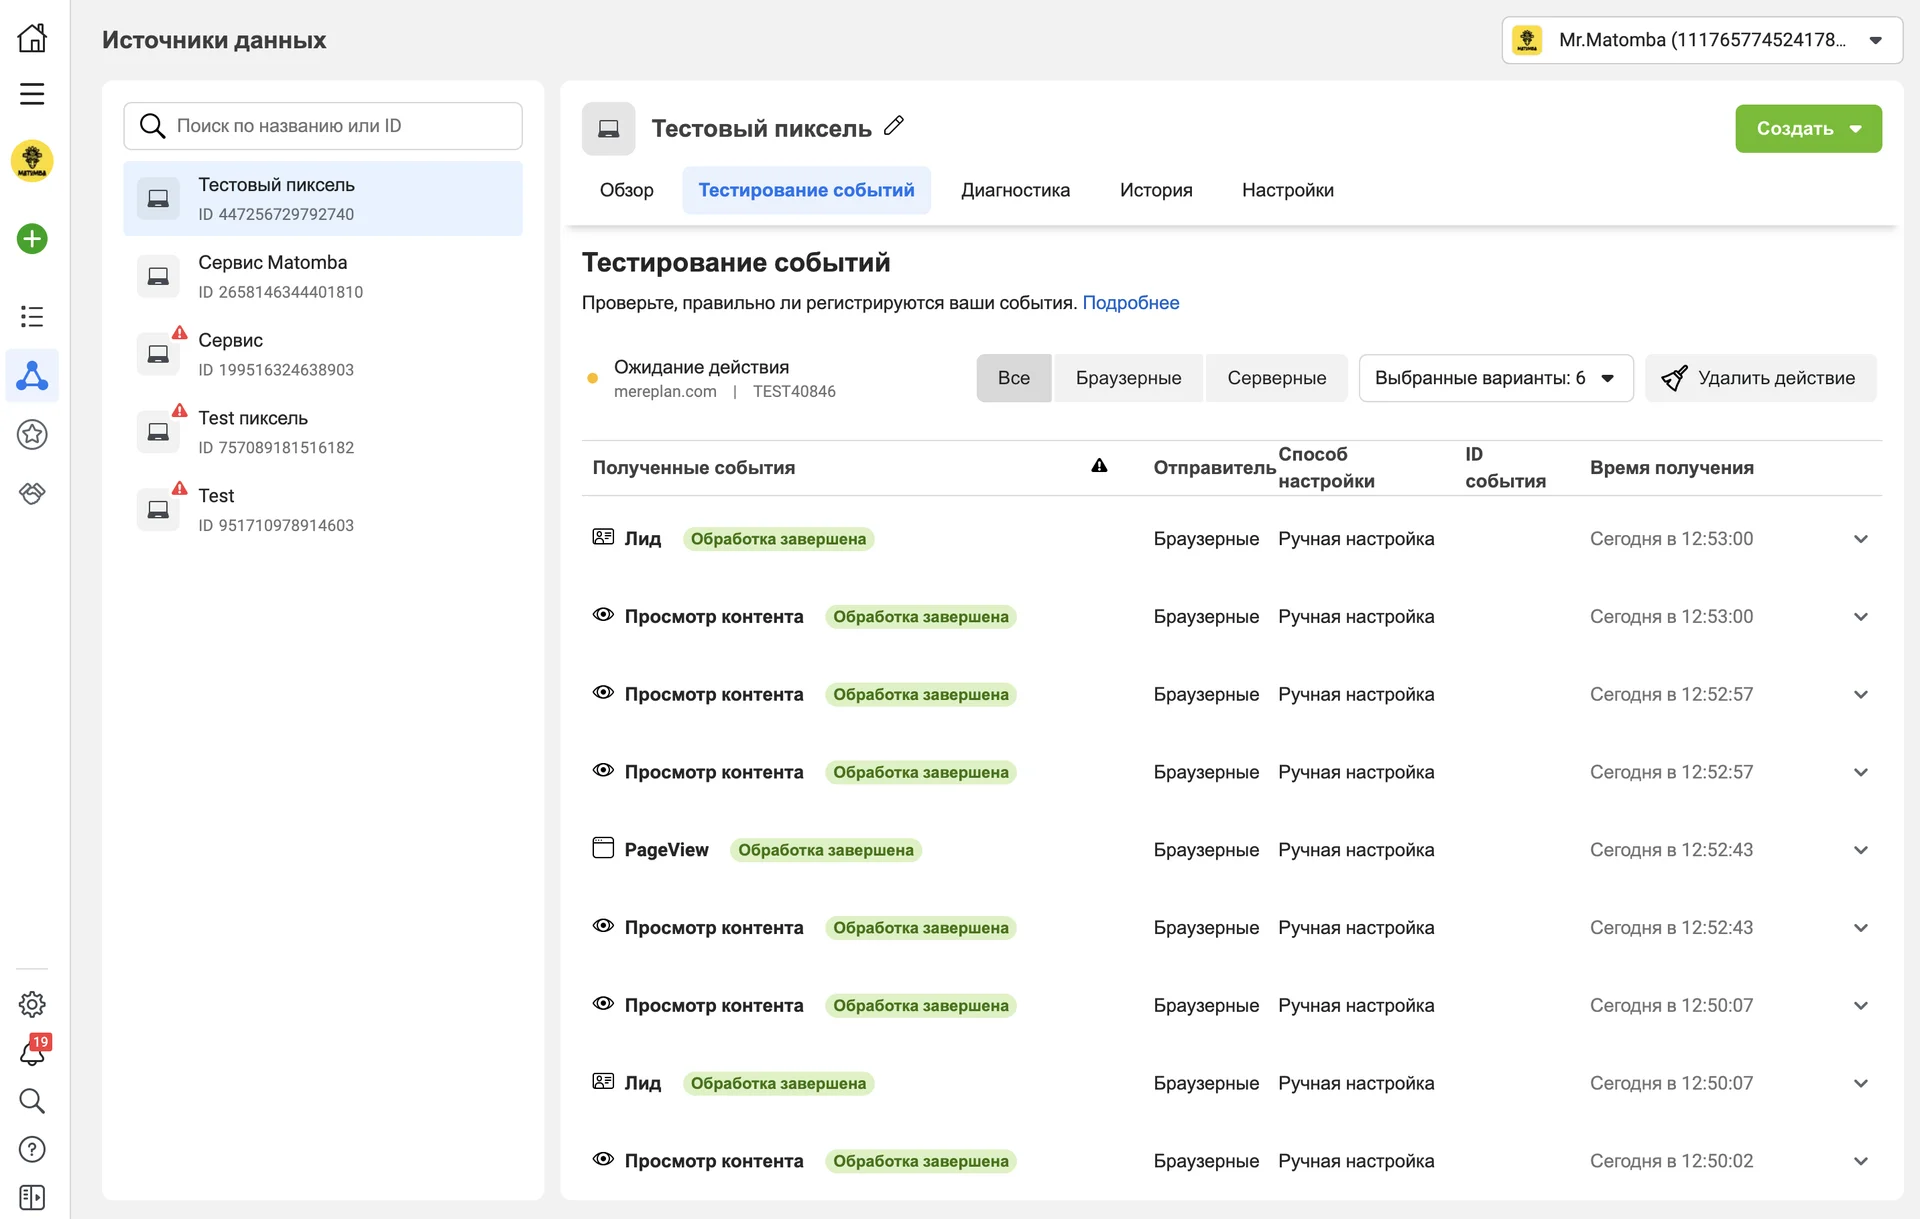Click the eye icon of Просмотр контента 12:53:00
This screenshot has height=1219, width=1920.
(603, 615)
